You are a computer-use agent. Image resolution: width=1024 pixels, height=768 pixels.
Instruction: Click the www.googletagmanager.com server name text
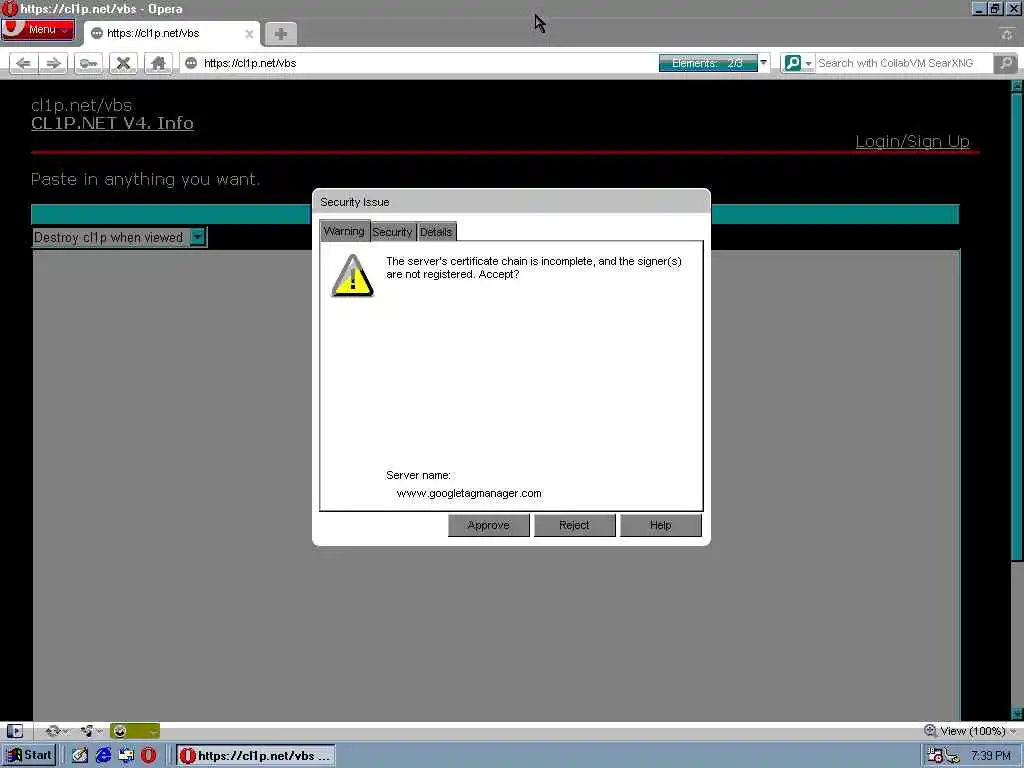(469, 494)
